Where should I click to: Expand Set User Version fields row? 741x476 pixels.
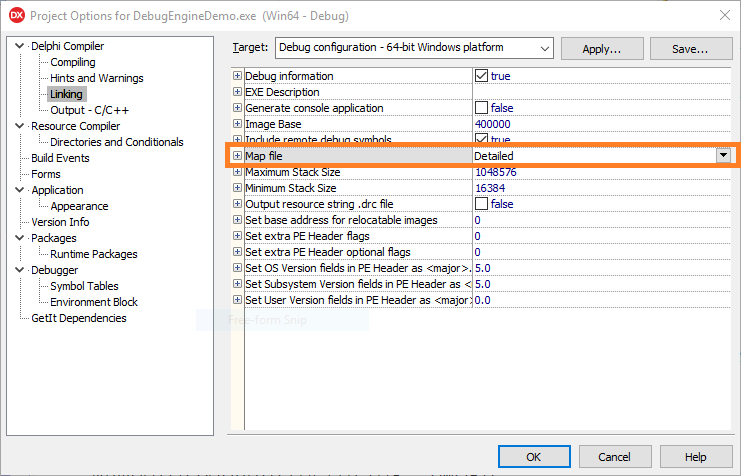[x=237, y=300]
